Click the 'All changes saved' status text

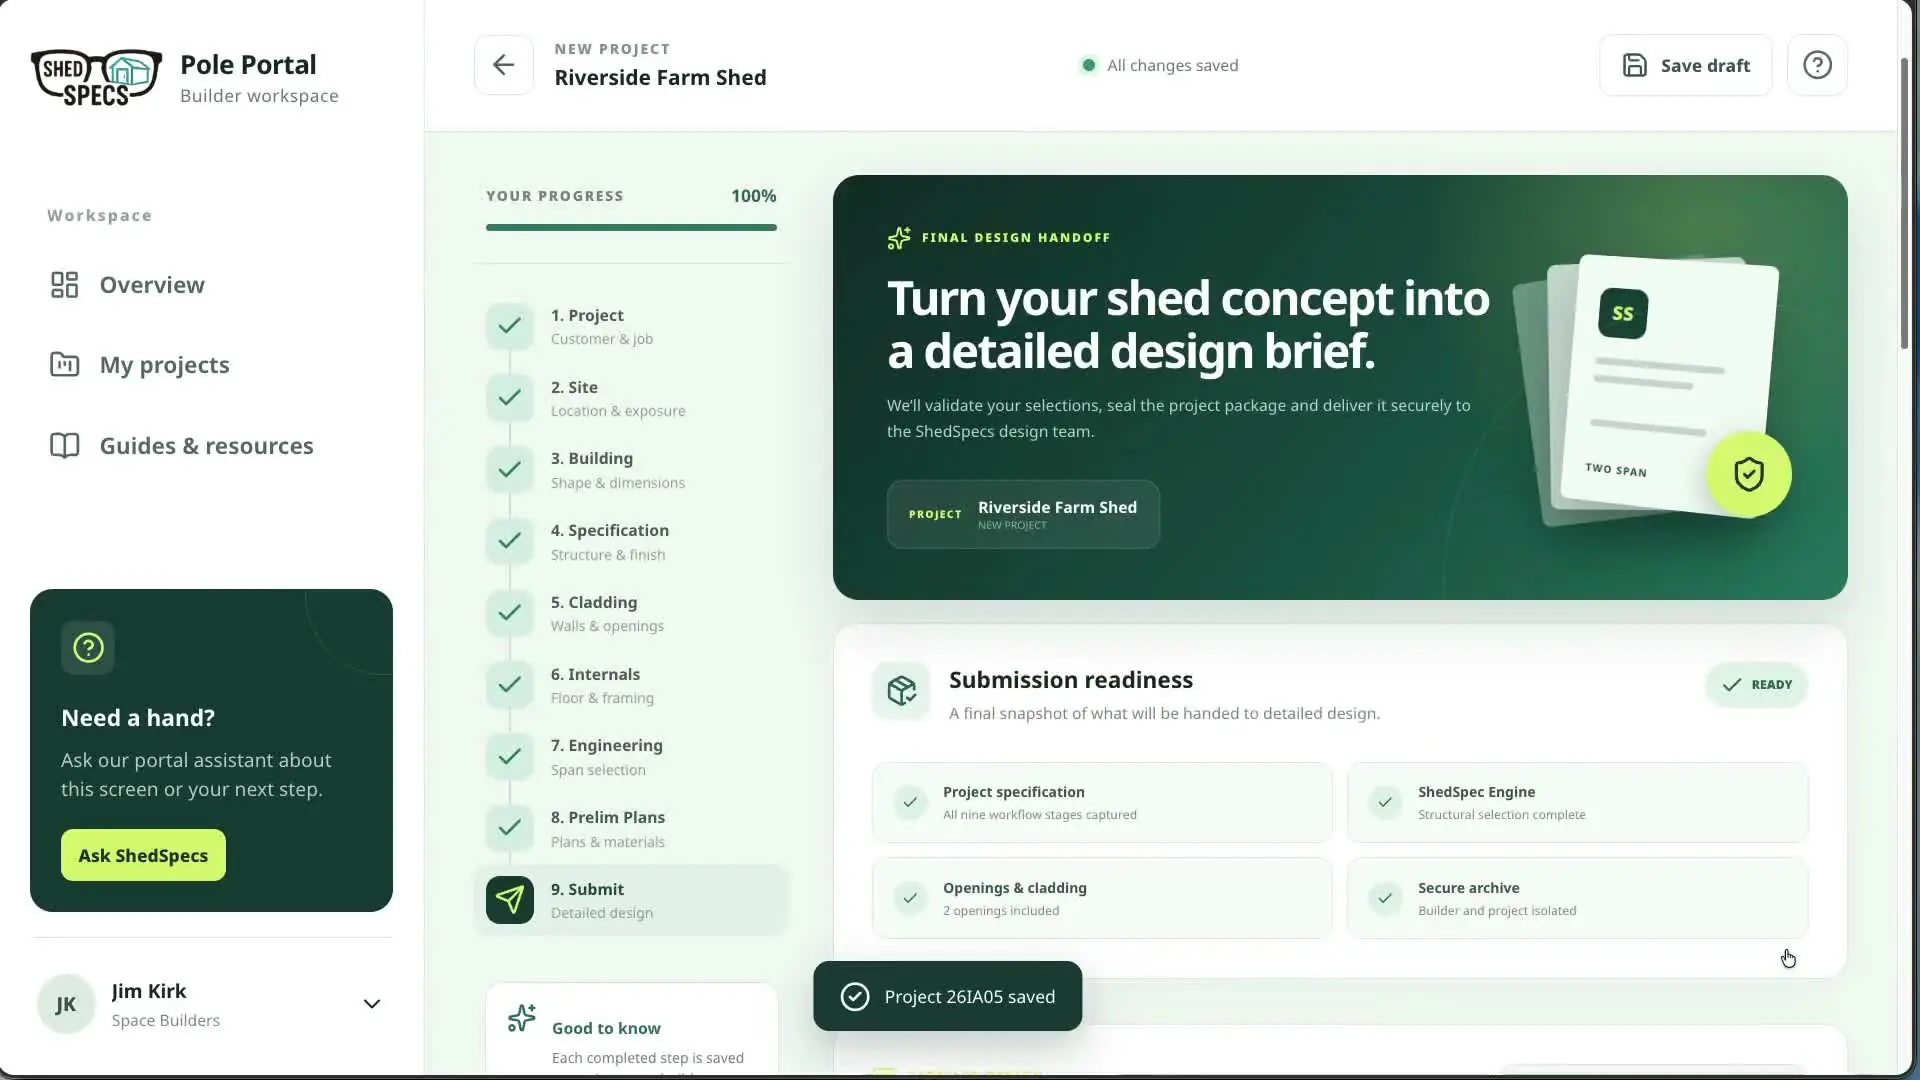tap(1172, 65)
